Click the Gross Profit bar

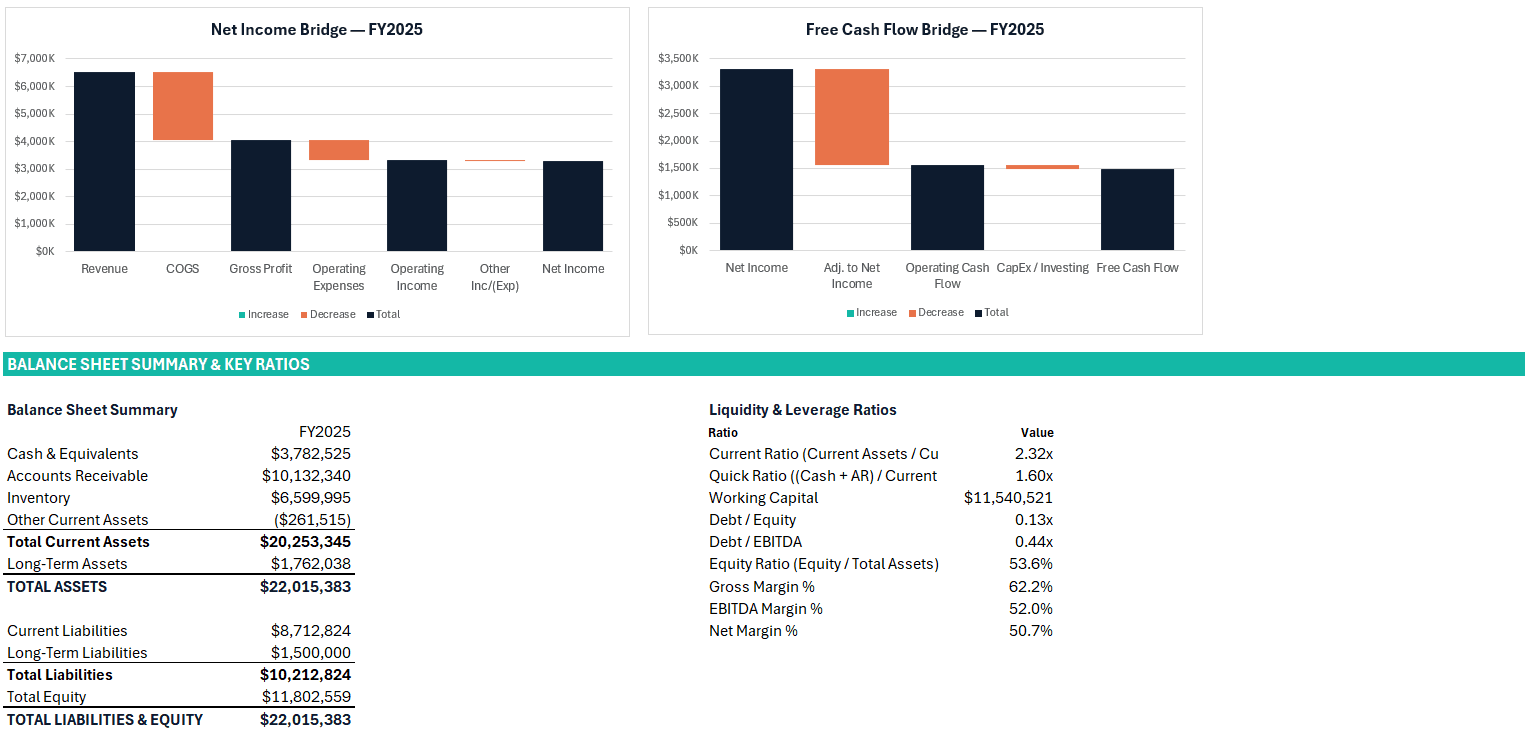(261, 195)
